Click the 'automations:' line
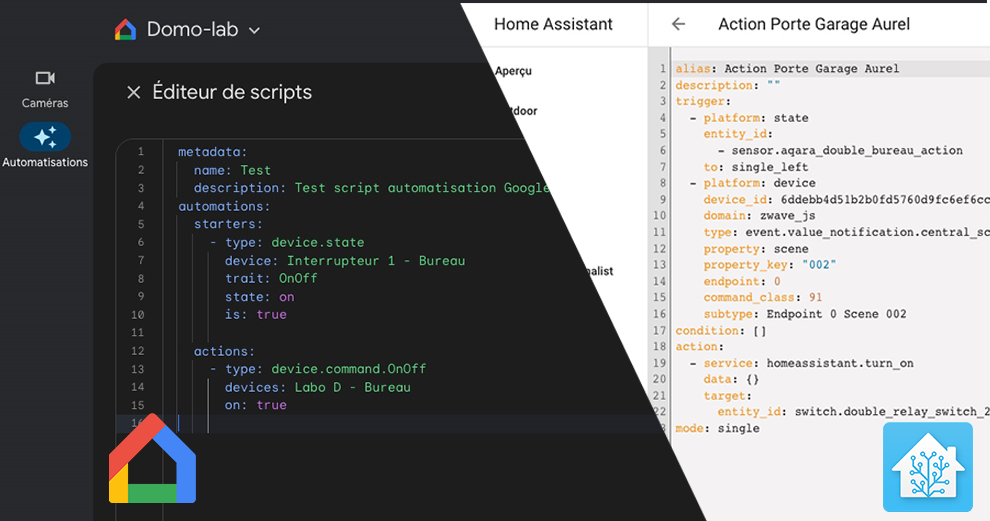Image resolution: width=990 pixels, height=521 pixels. point(224,206)
